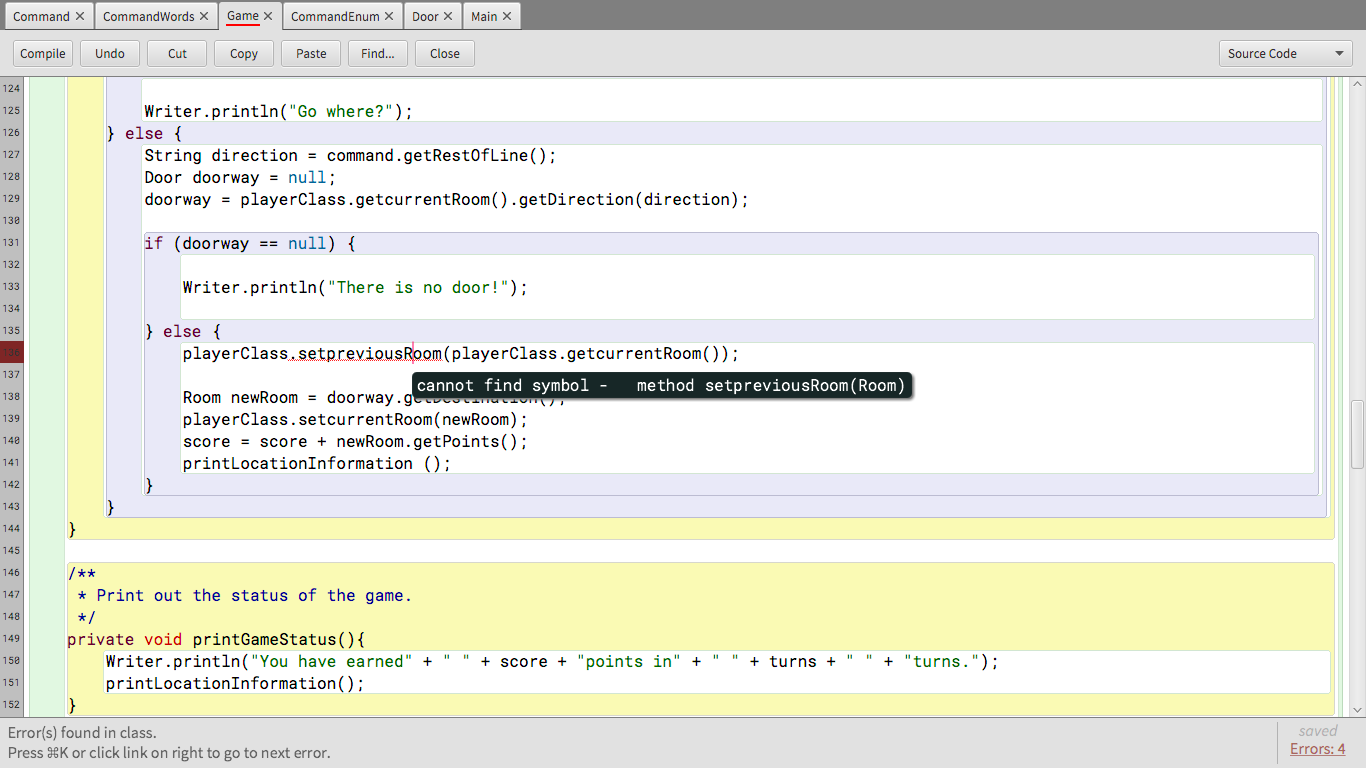Click the "There is no door!" println line

click(x=355, y=287)
